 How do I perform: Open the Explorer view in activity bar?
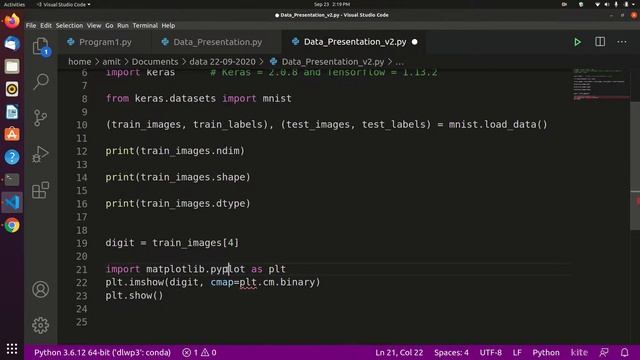[x=40, y=47]
